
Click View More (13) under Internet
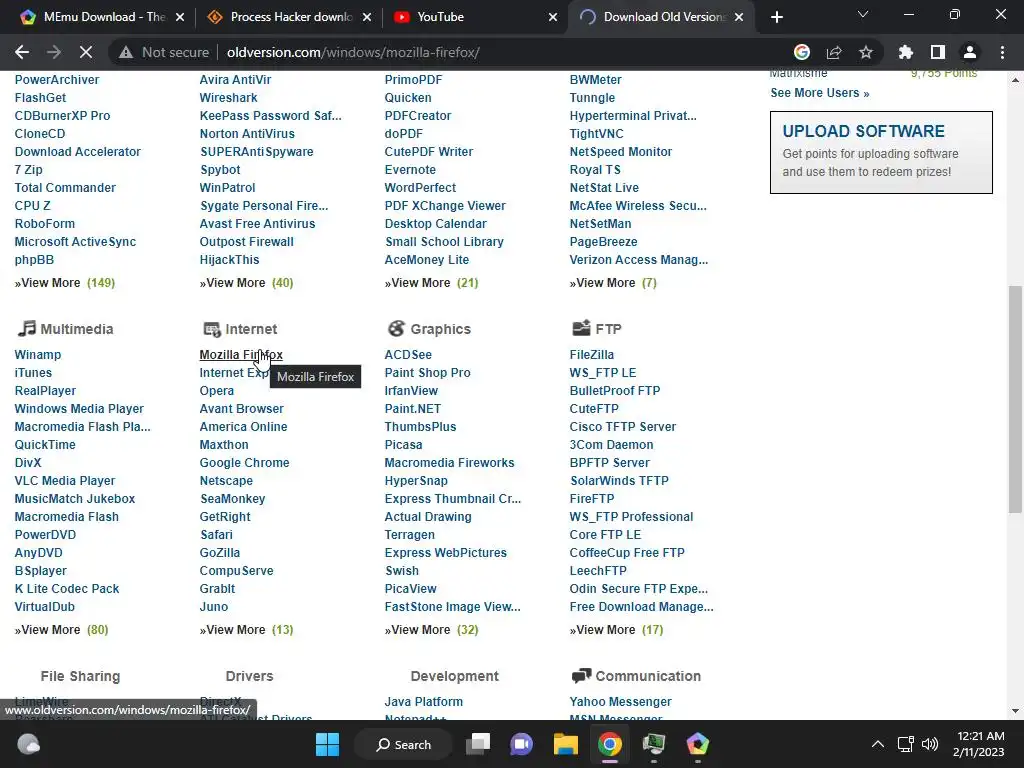(246, 630)
